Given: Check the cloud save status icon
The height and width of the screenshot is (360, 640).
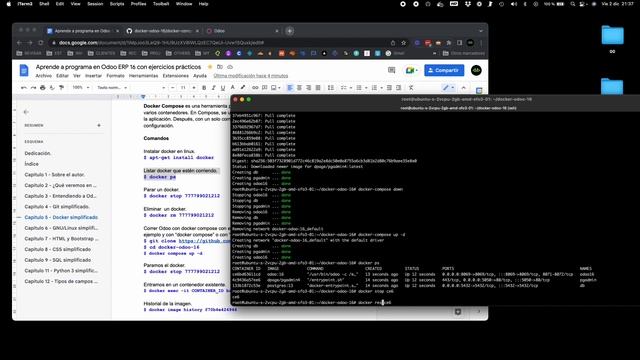Looking at the screenshot, I should coord(230,67).
